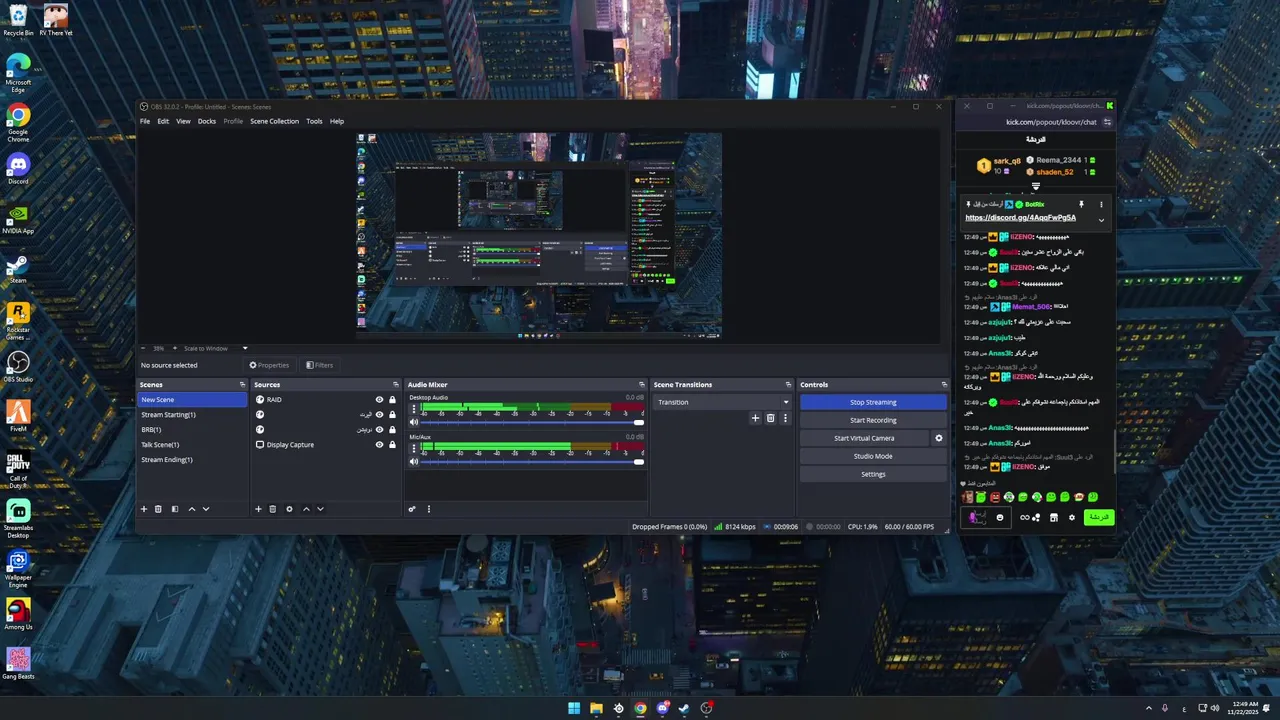Screen dimensions: 1280x720
Task: Click Stop Streaming button
Action: [873, 402]
